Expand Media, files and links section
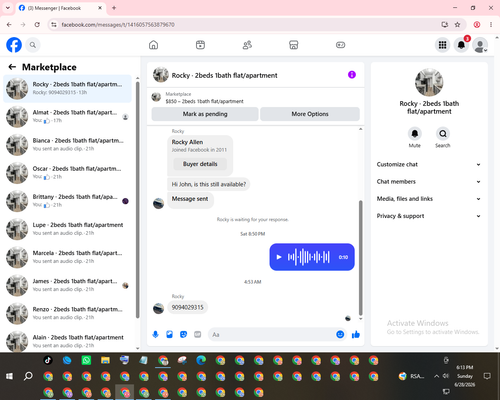Image resolution: width=500 pixels, height=400 pixels. coord(429,199)
